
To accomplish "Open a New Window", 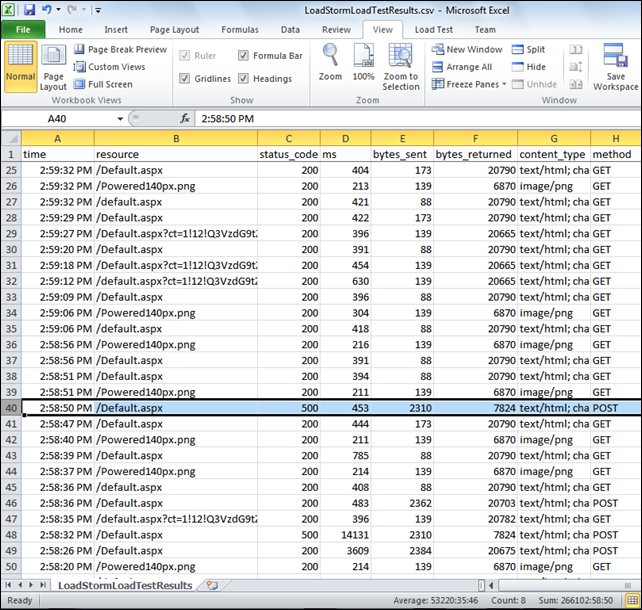I will [x=467, y=50].
